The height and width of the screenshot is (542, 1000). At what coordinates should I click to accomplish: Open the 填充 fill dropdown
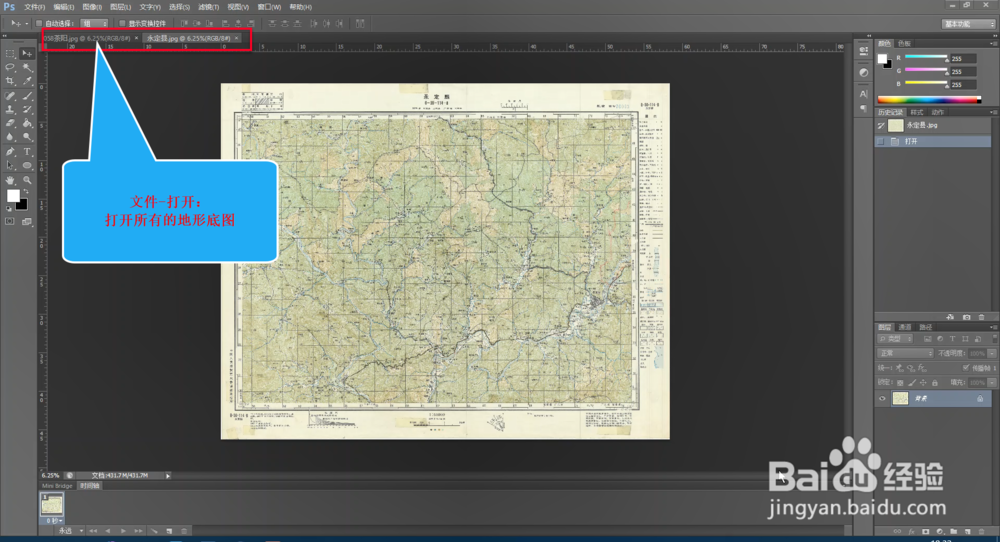pyautogui.click(x=992, y=383)
